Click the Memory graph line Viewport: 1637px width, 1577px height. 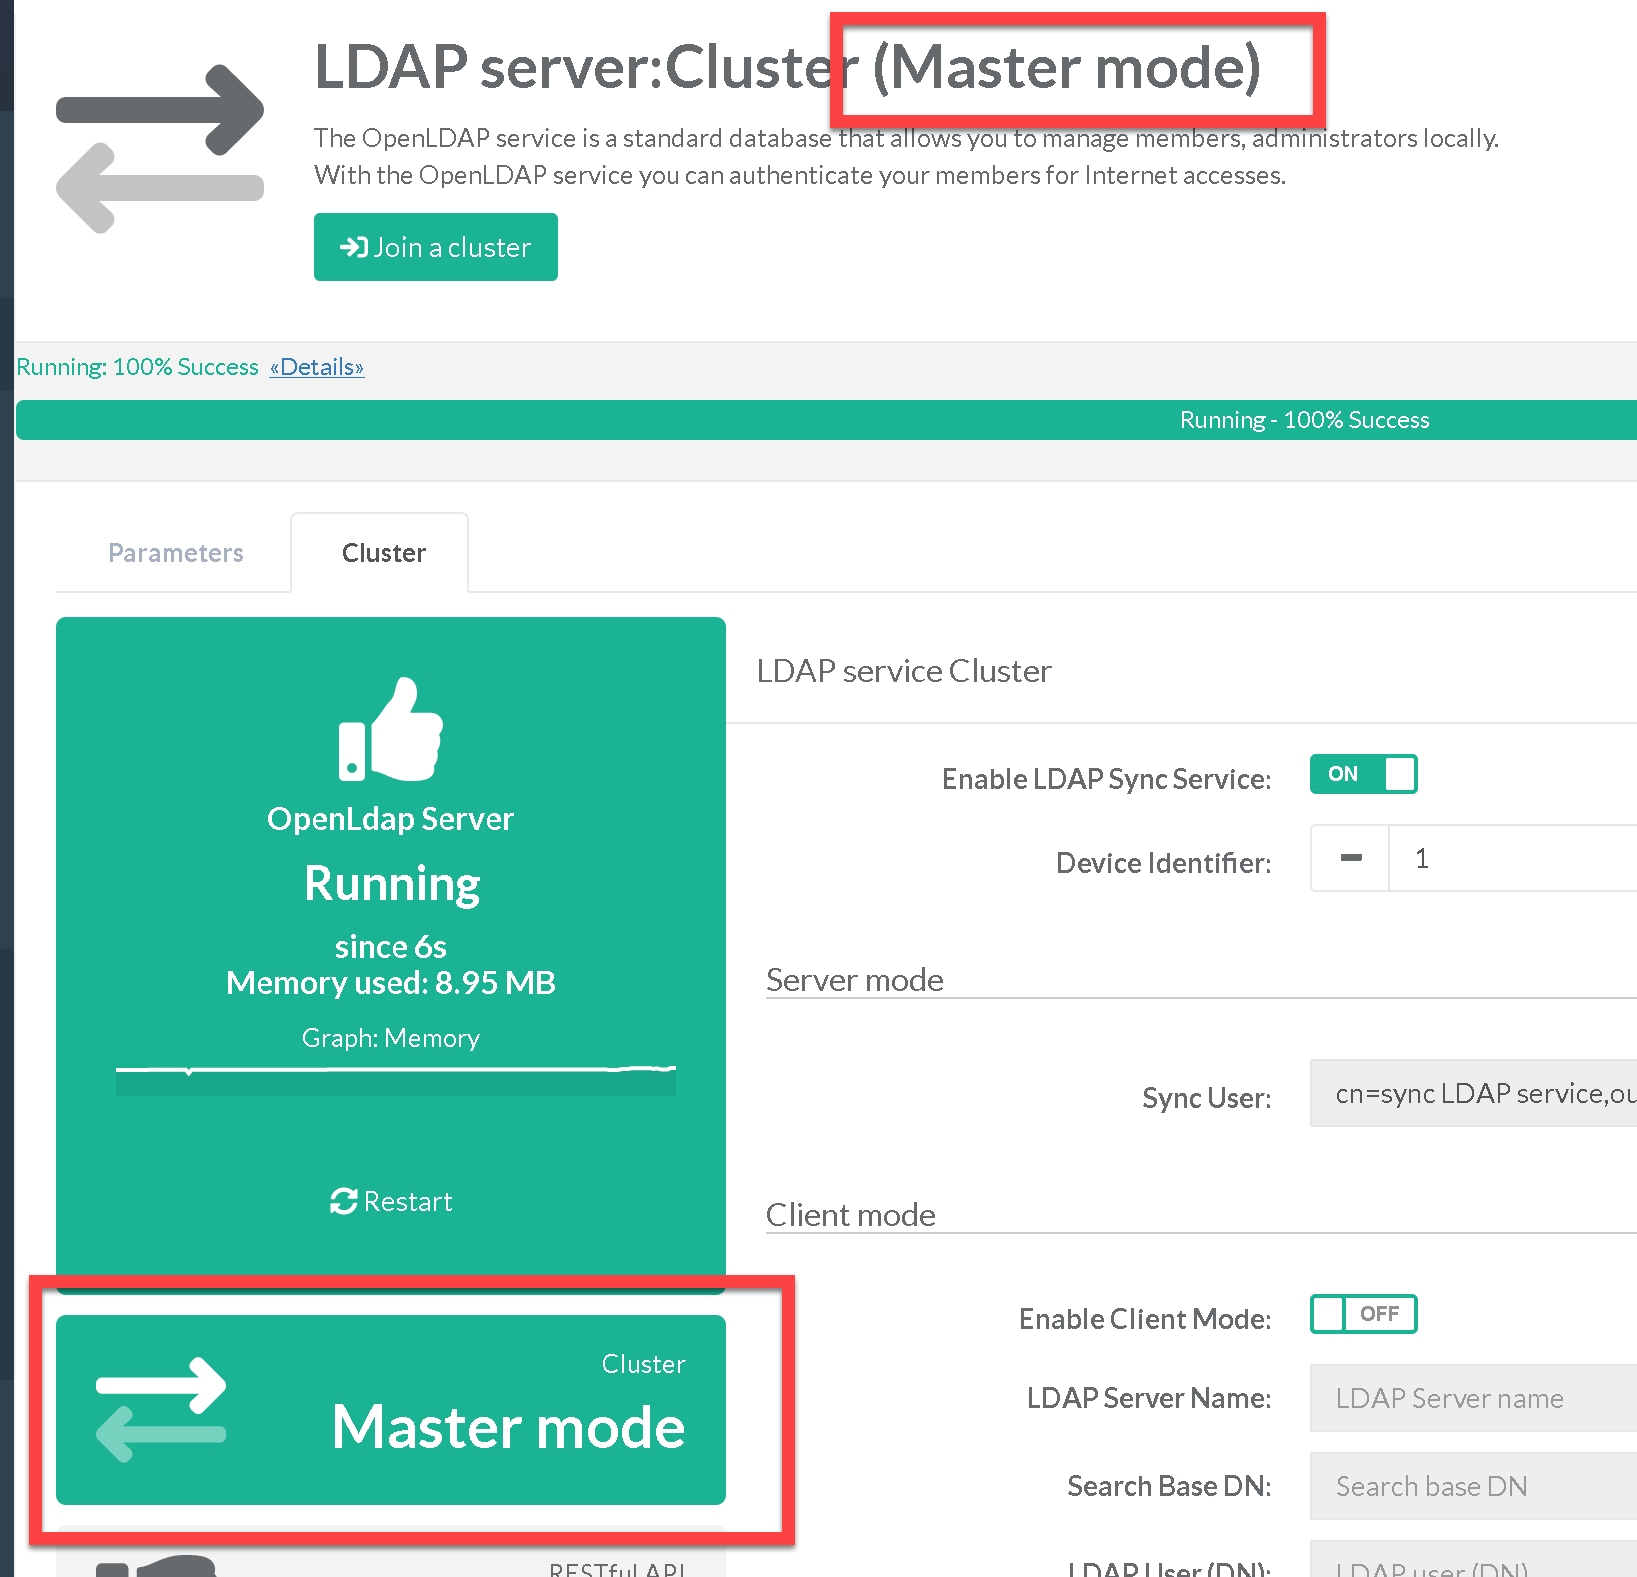(395, 1071)
